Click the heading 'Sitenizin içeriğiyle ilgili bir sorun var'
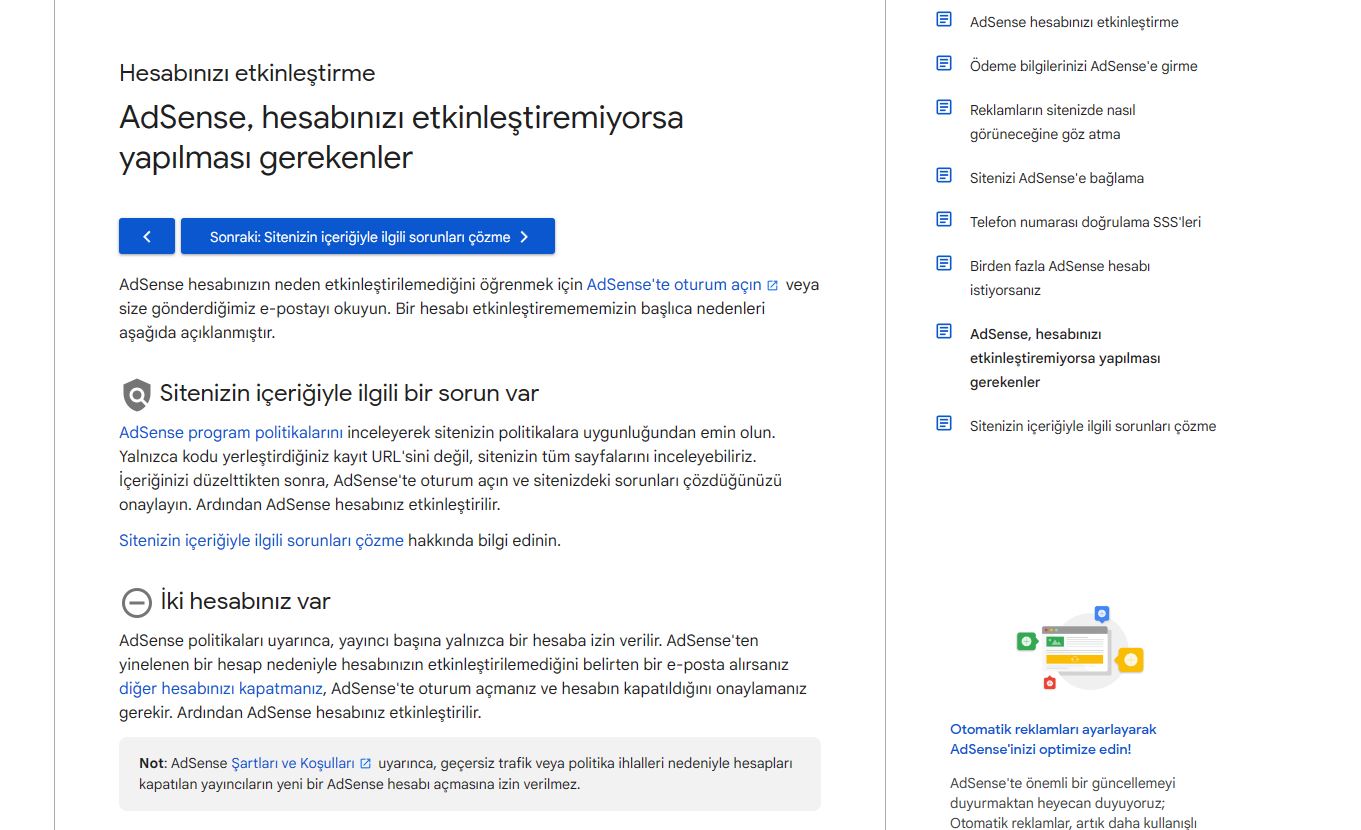Screen dimensions: 1361x830 [x=349, y=393]
